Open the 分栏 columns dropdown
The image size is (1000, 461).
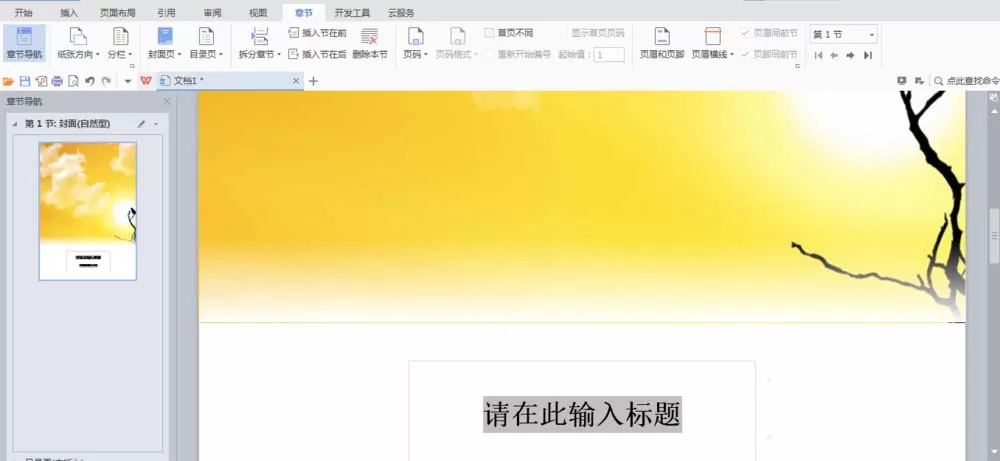120,44
